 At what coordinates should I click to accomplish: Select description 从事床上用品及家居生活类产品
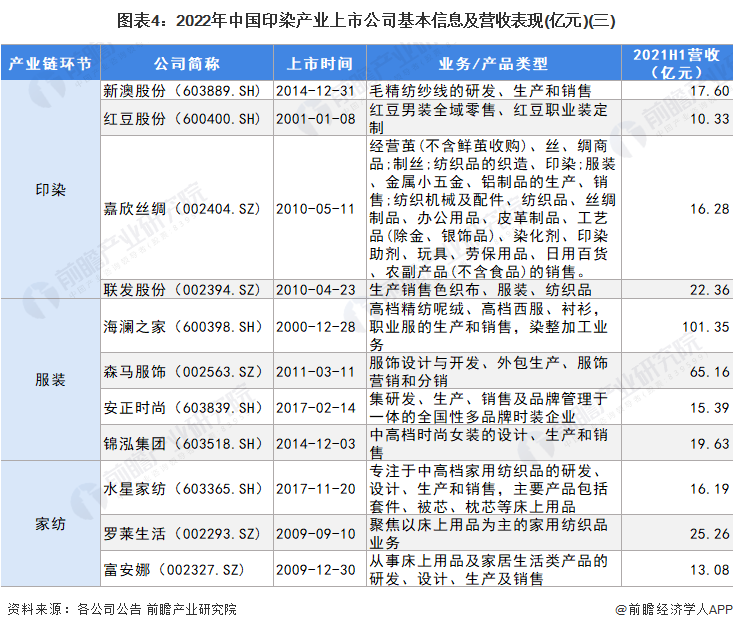pos(489,569)
